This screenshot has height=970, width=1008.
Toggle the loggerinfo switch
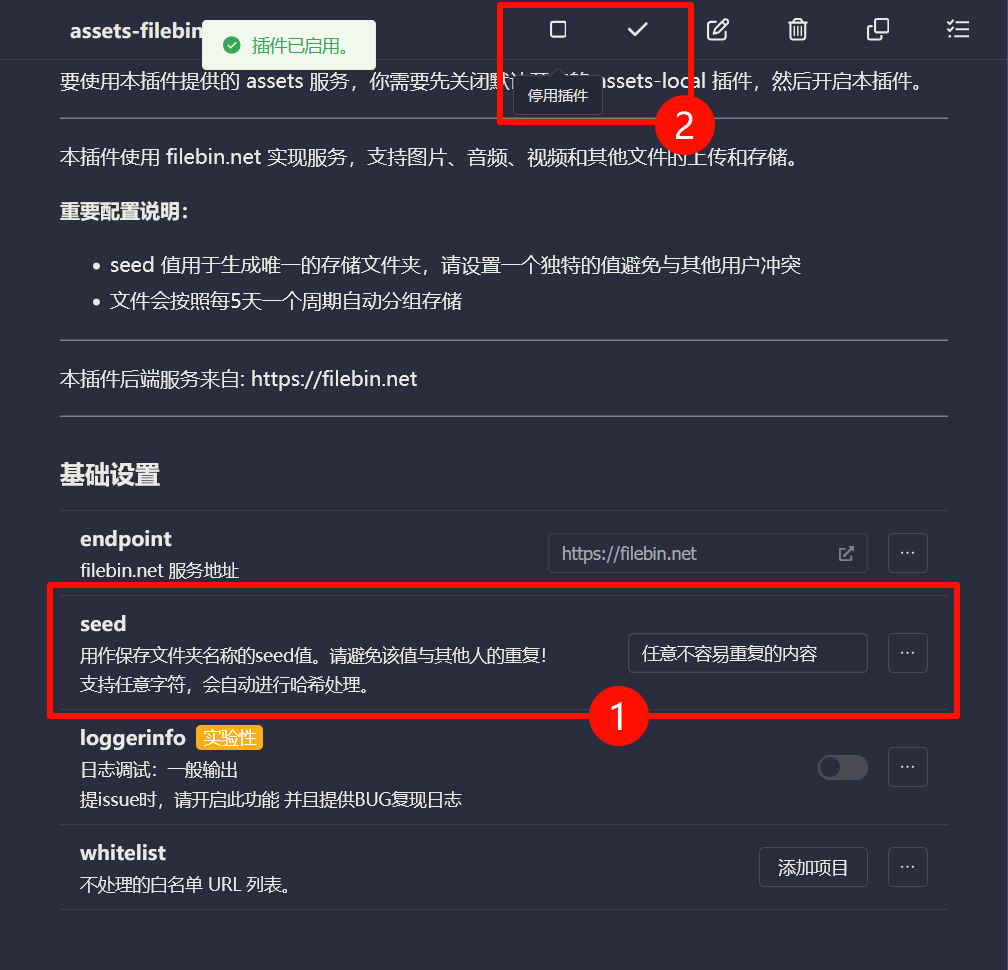tap(842, 768)
